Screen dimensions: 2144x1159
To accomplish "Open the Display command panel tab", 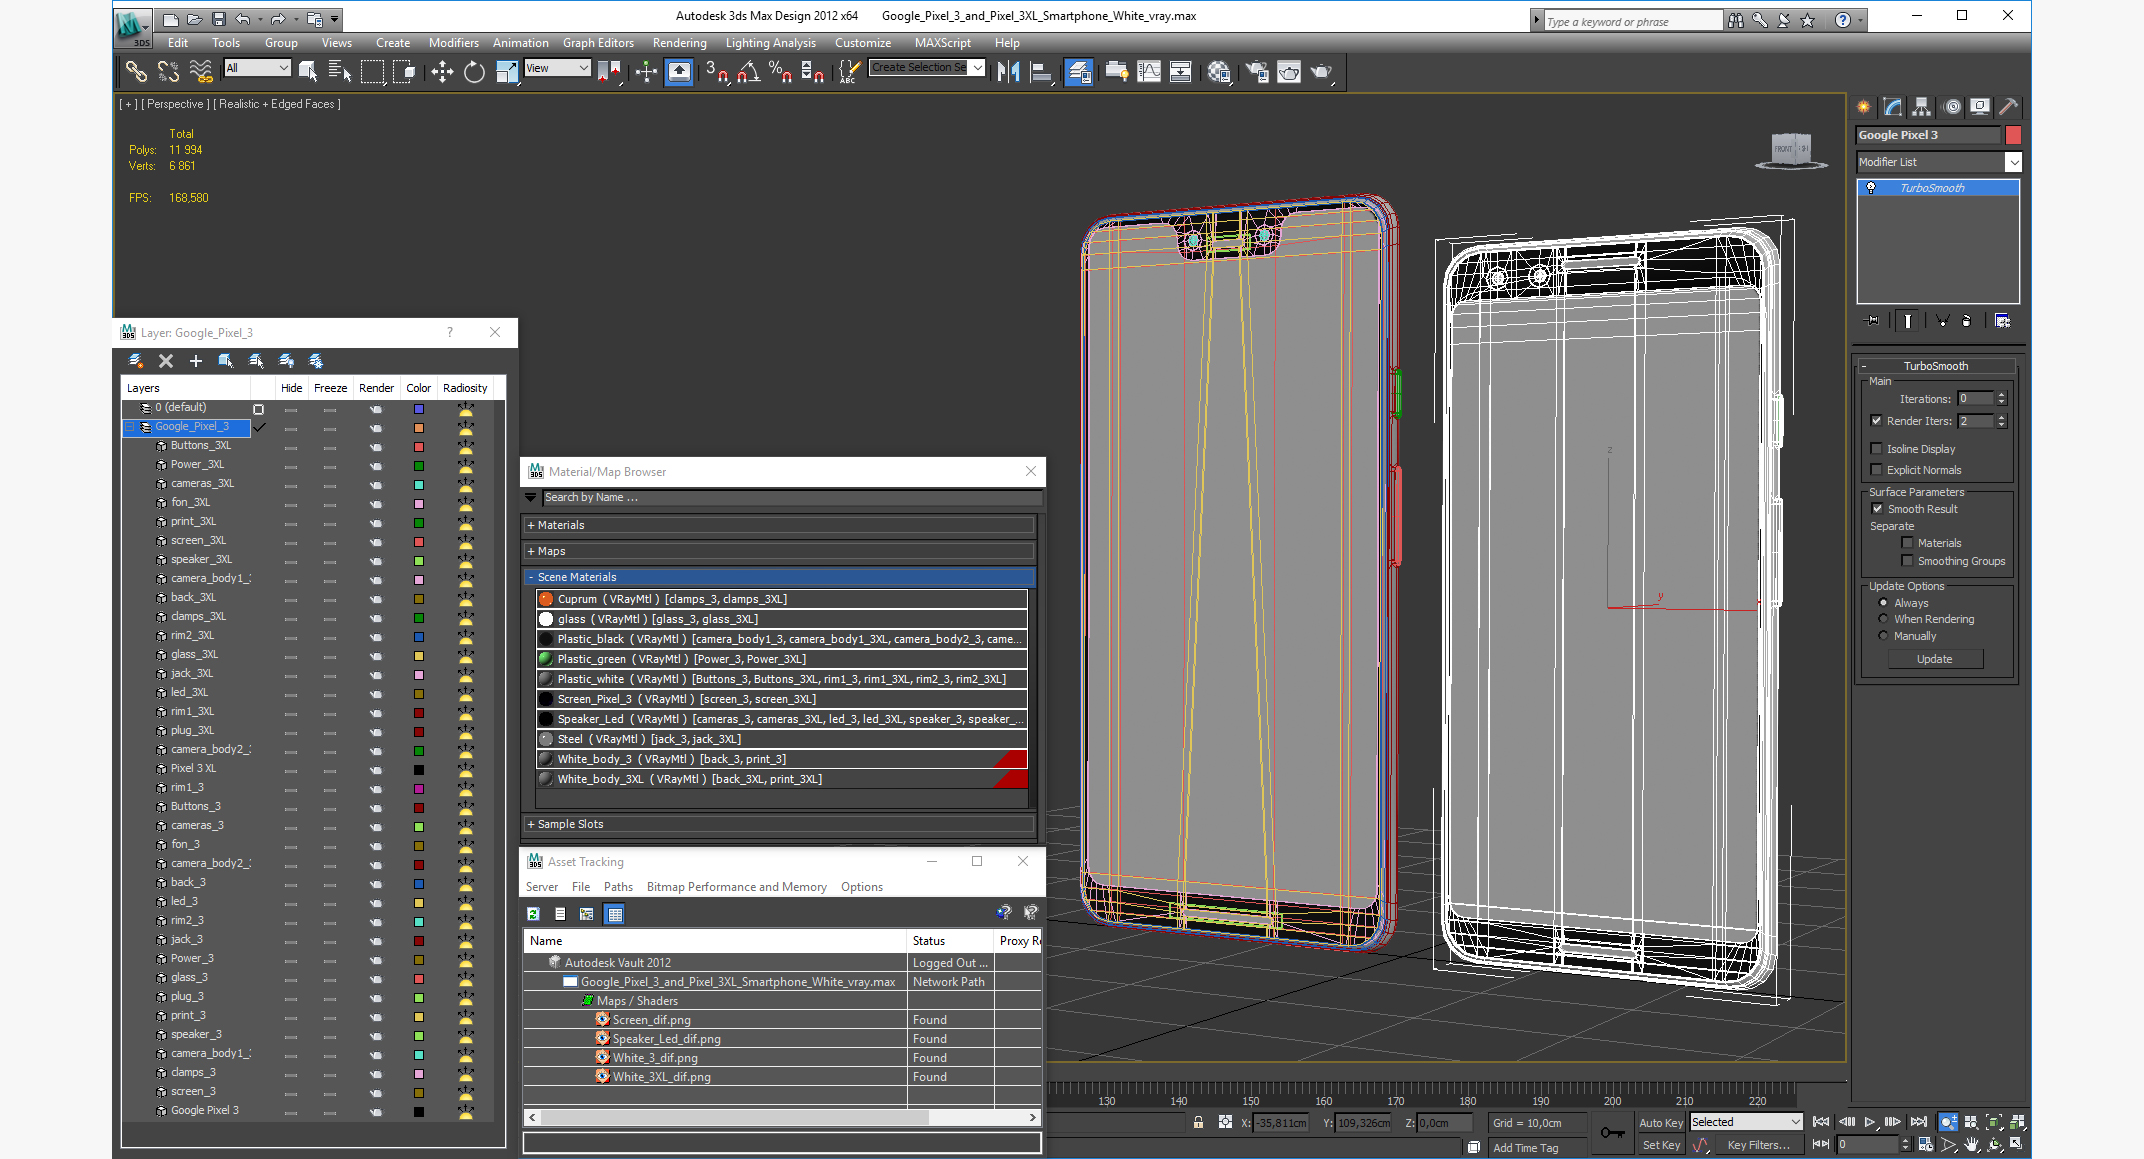I will pos(1980,107).
